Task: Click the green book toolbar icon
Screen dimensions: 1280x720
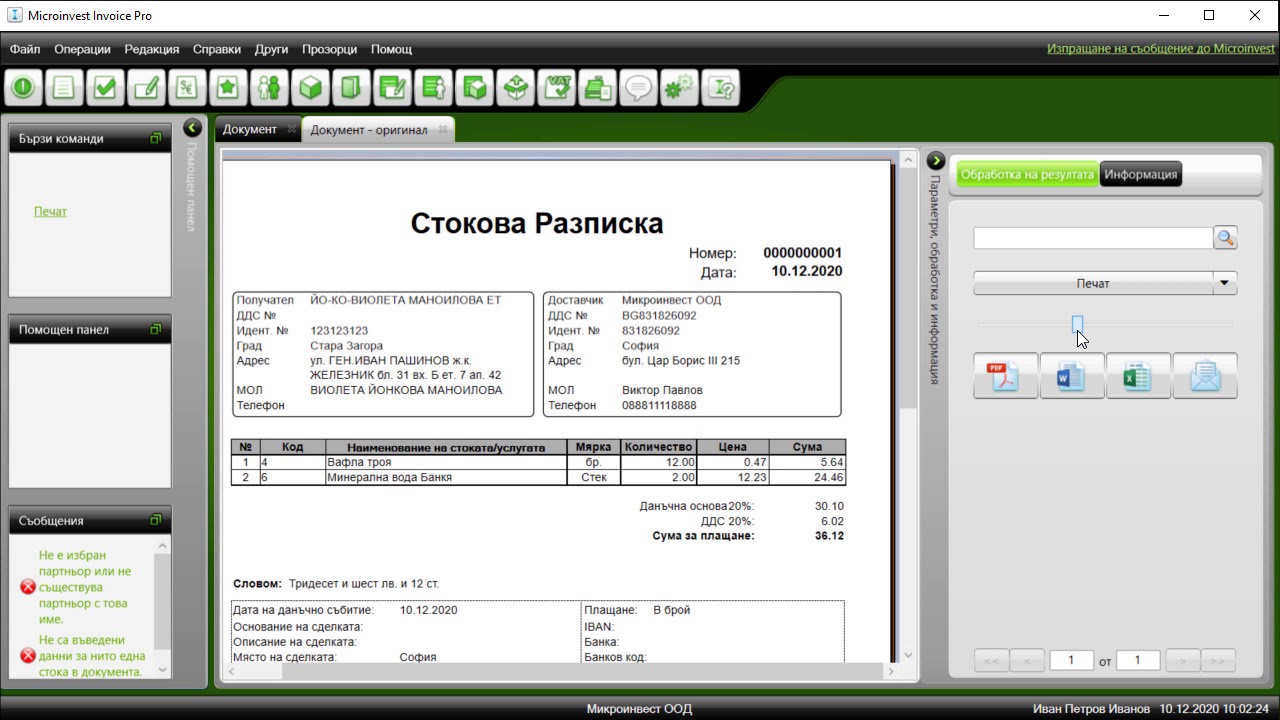Action: point(351,88)
